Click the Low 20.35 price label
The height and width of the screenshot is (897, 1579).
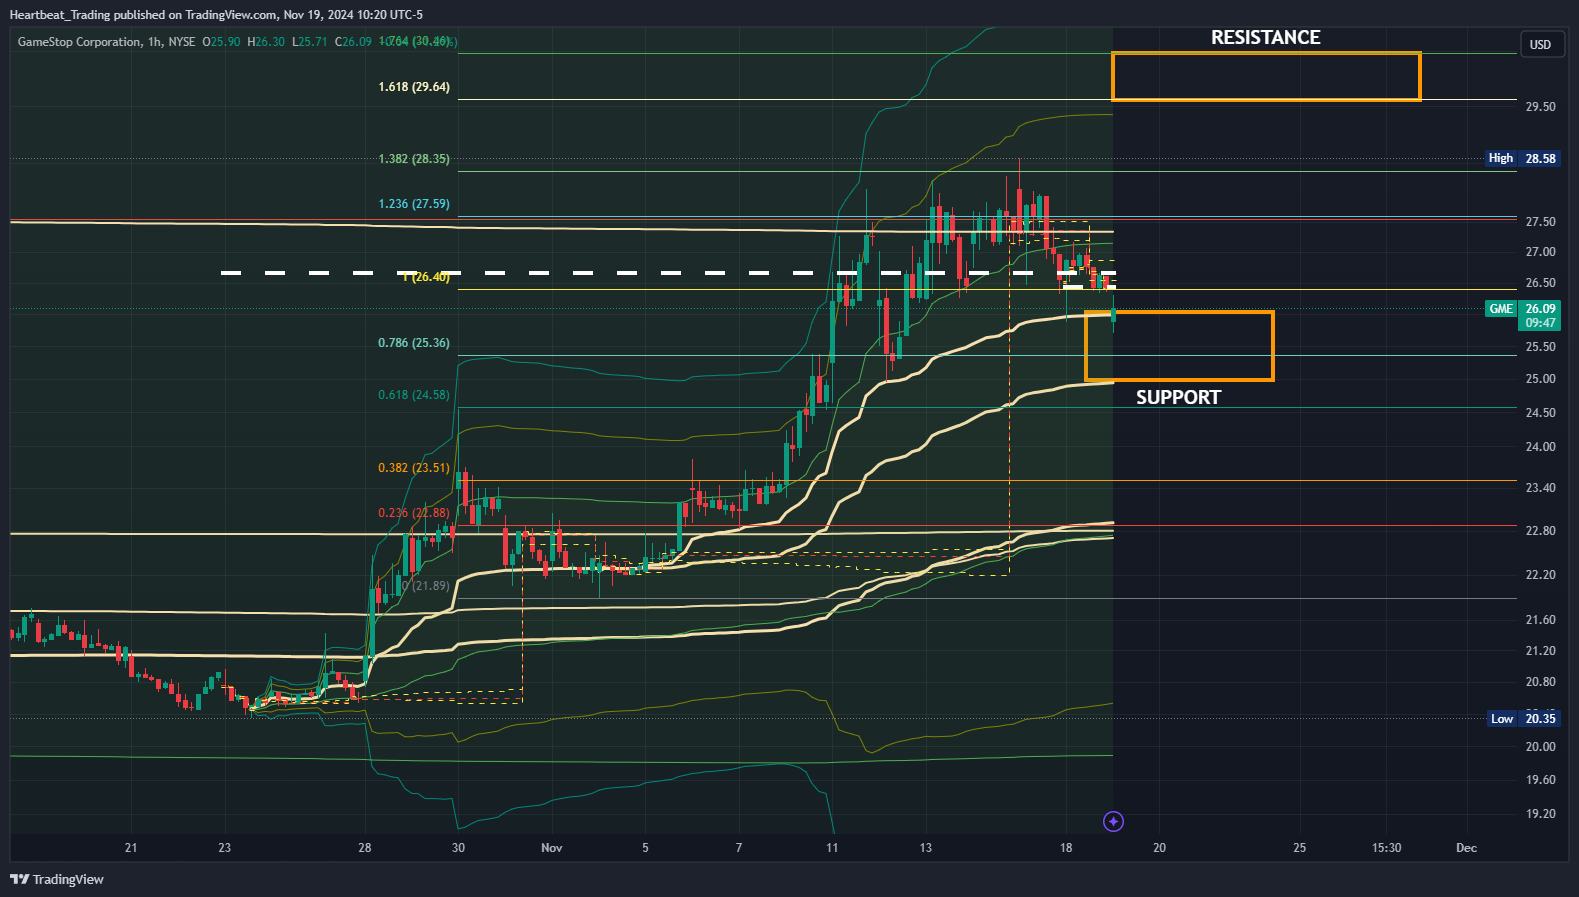(1522, 718)
